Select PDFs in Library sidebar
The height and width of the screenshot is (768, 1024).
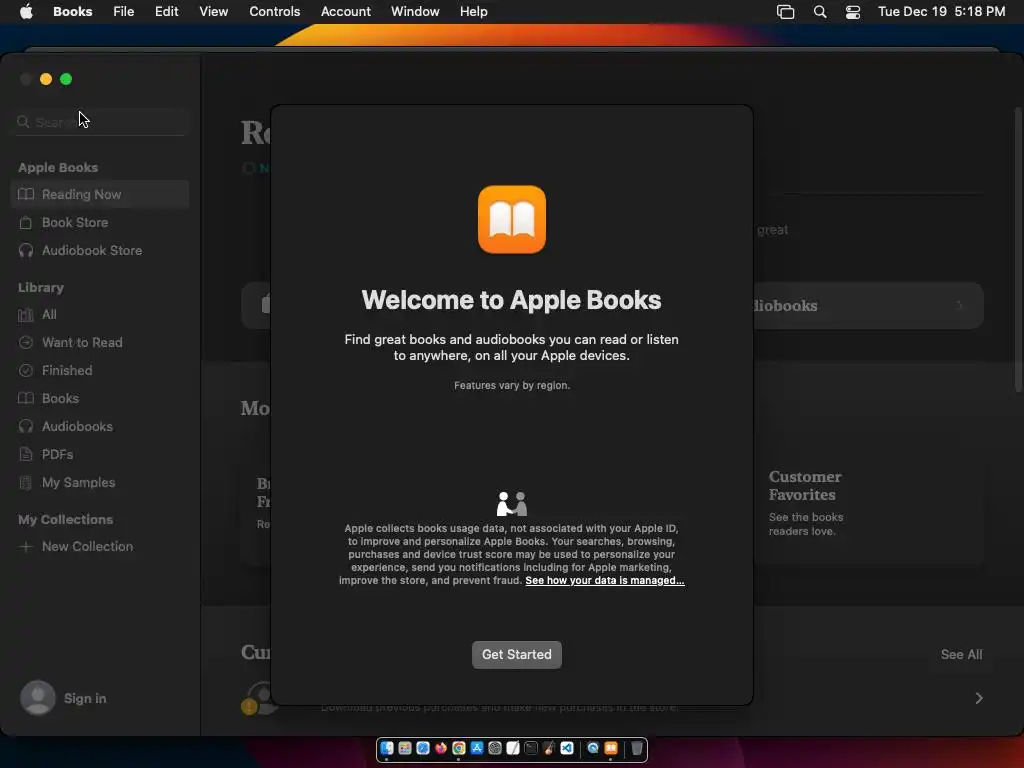100,455
